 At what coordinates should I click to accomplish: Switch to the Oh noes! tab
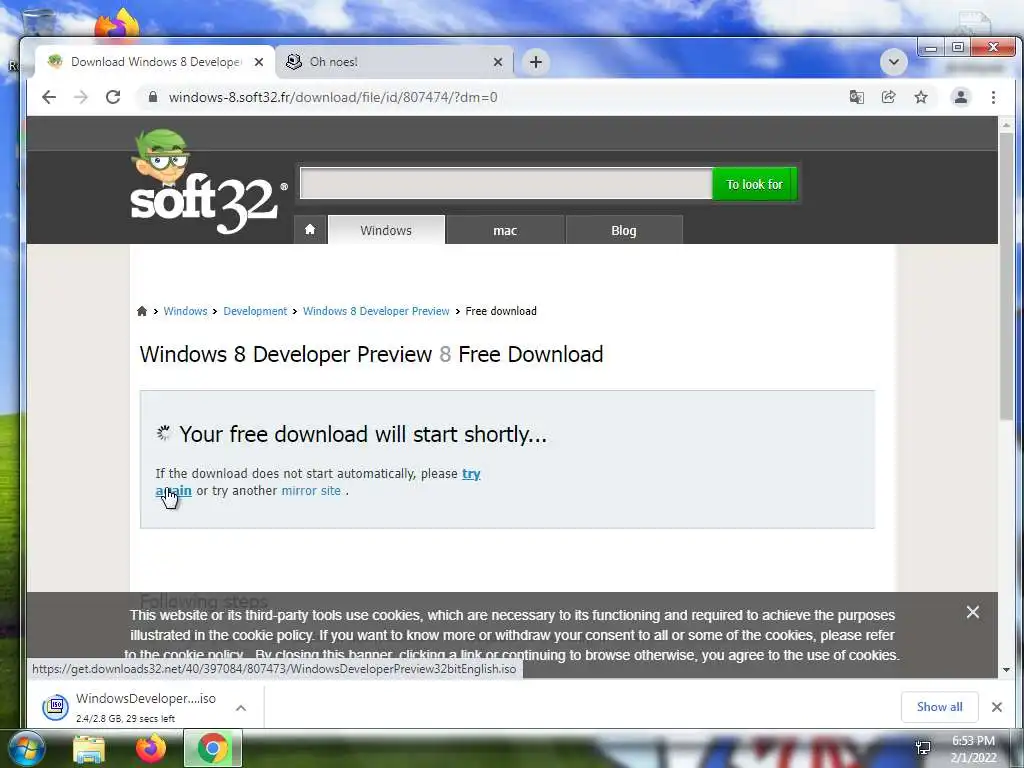[394, 62]
